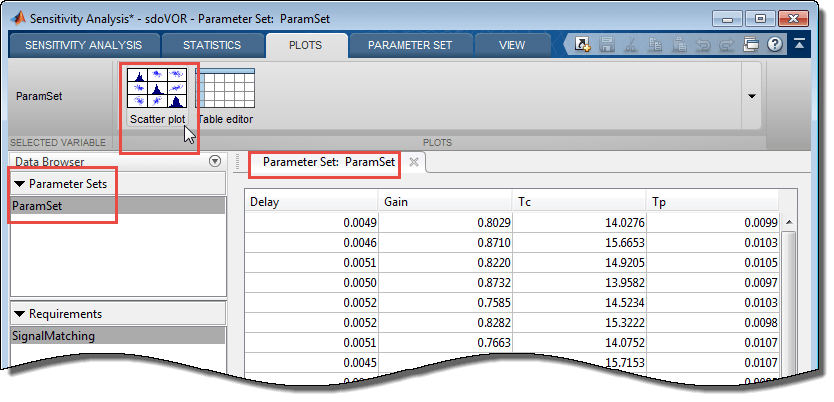Select ParamSet in the Parameter Sets list
The image size is (834, 402).
pyautogui.click(x=118, y=206)
